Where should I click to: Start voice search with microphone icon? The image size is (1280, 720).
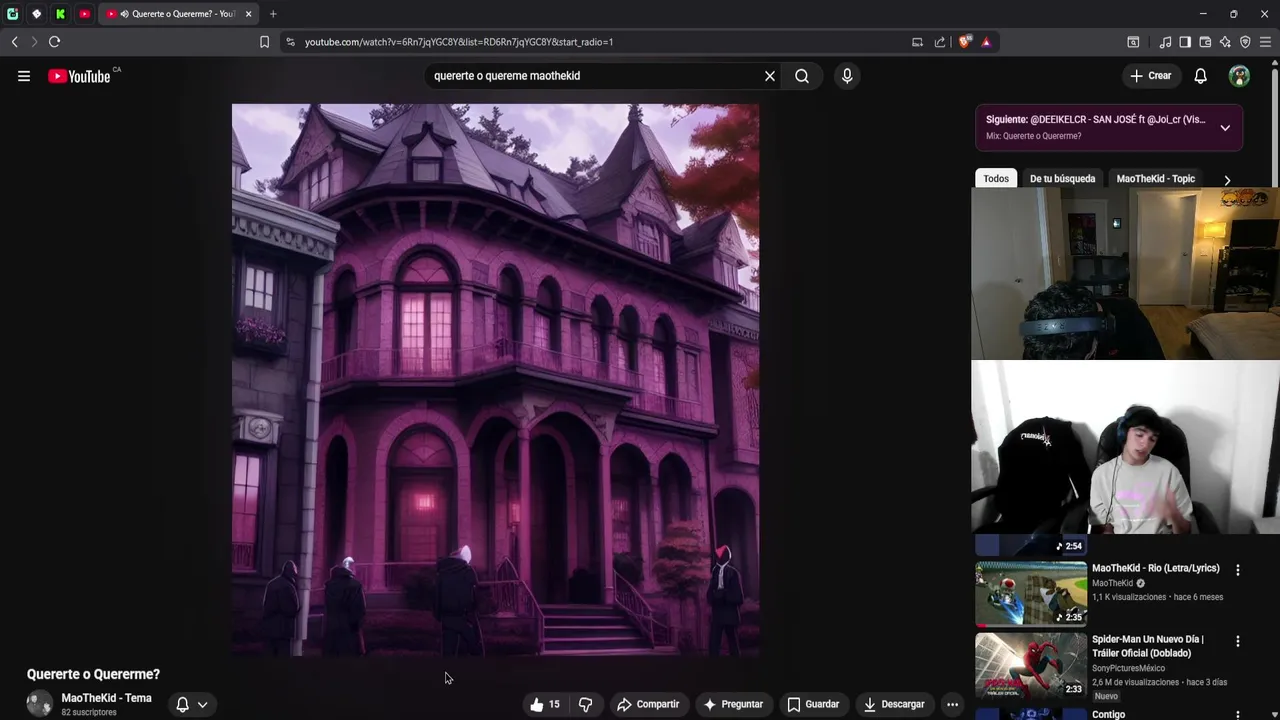pos(847,76)
